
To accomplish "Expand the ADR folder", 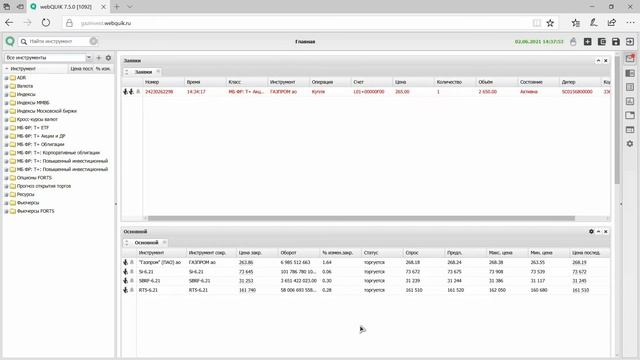I will (6, 78).
